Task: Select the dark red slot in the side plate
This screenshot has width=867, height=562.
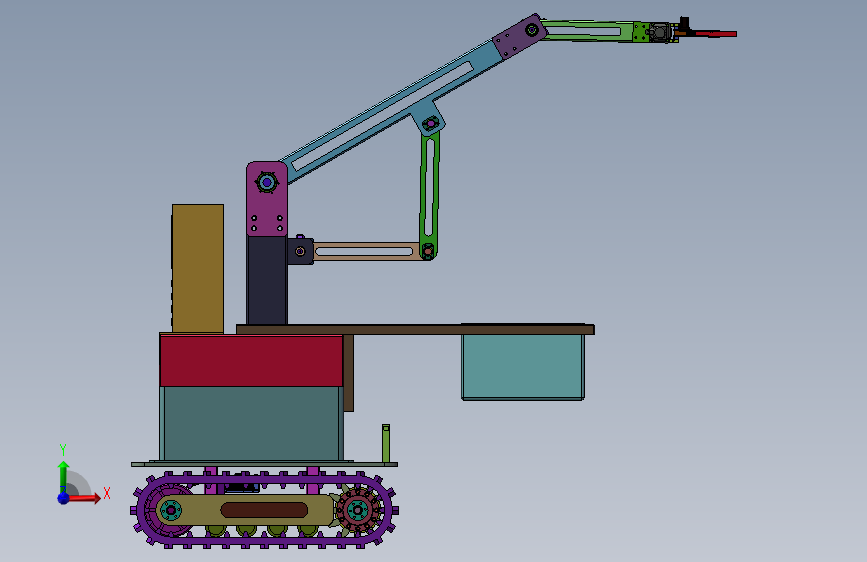Action: tap(264, 510)
